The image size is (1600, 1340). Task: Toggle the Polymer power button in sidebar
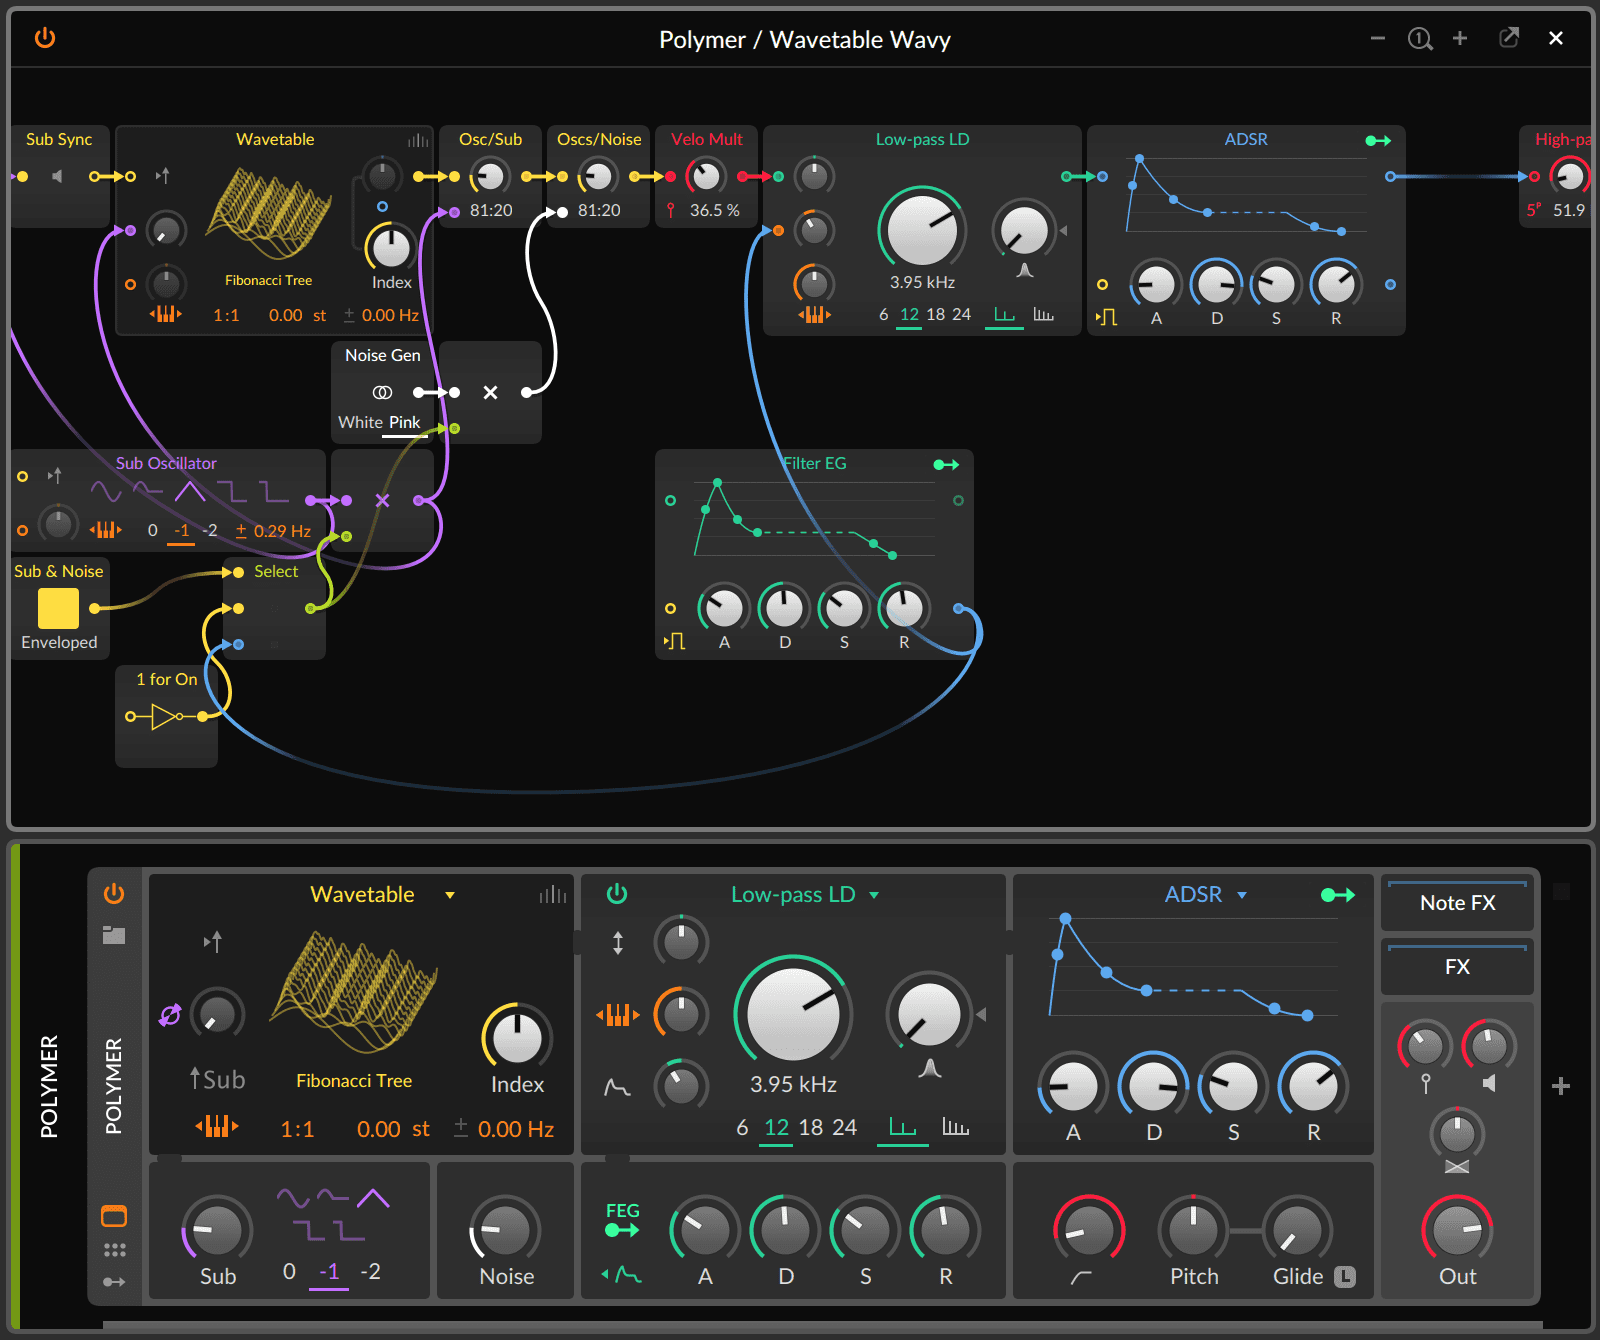[114, 894]
